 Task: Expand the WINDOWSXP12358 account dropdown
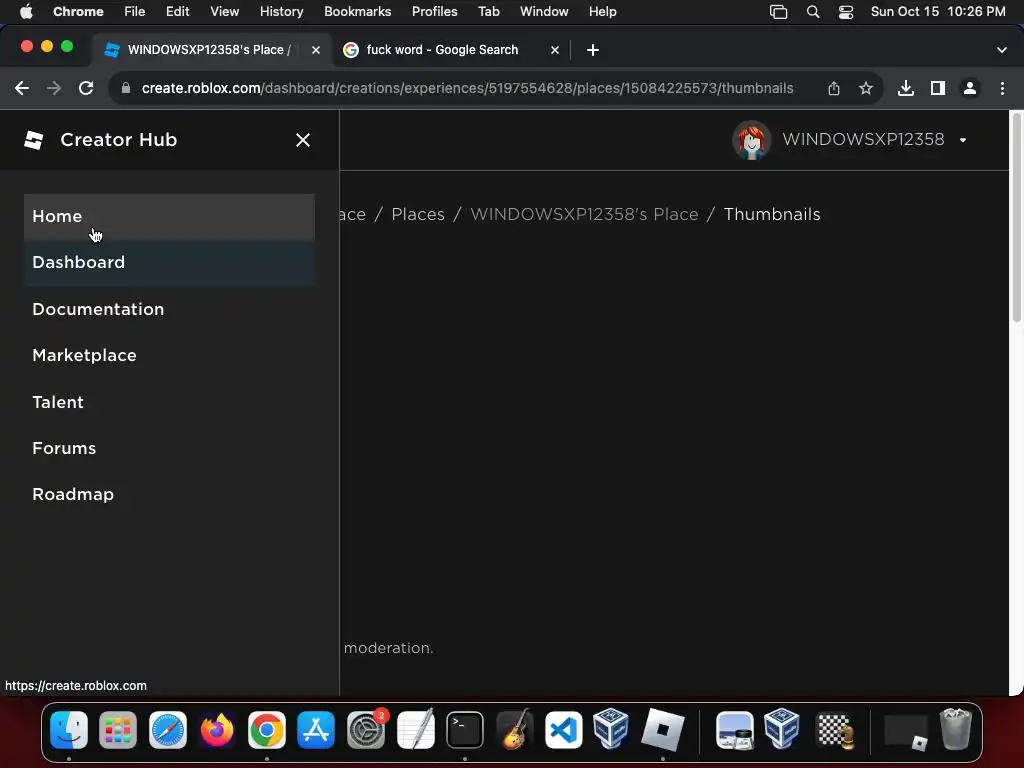pyautogui.click(x=963, y=140)
